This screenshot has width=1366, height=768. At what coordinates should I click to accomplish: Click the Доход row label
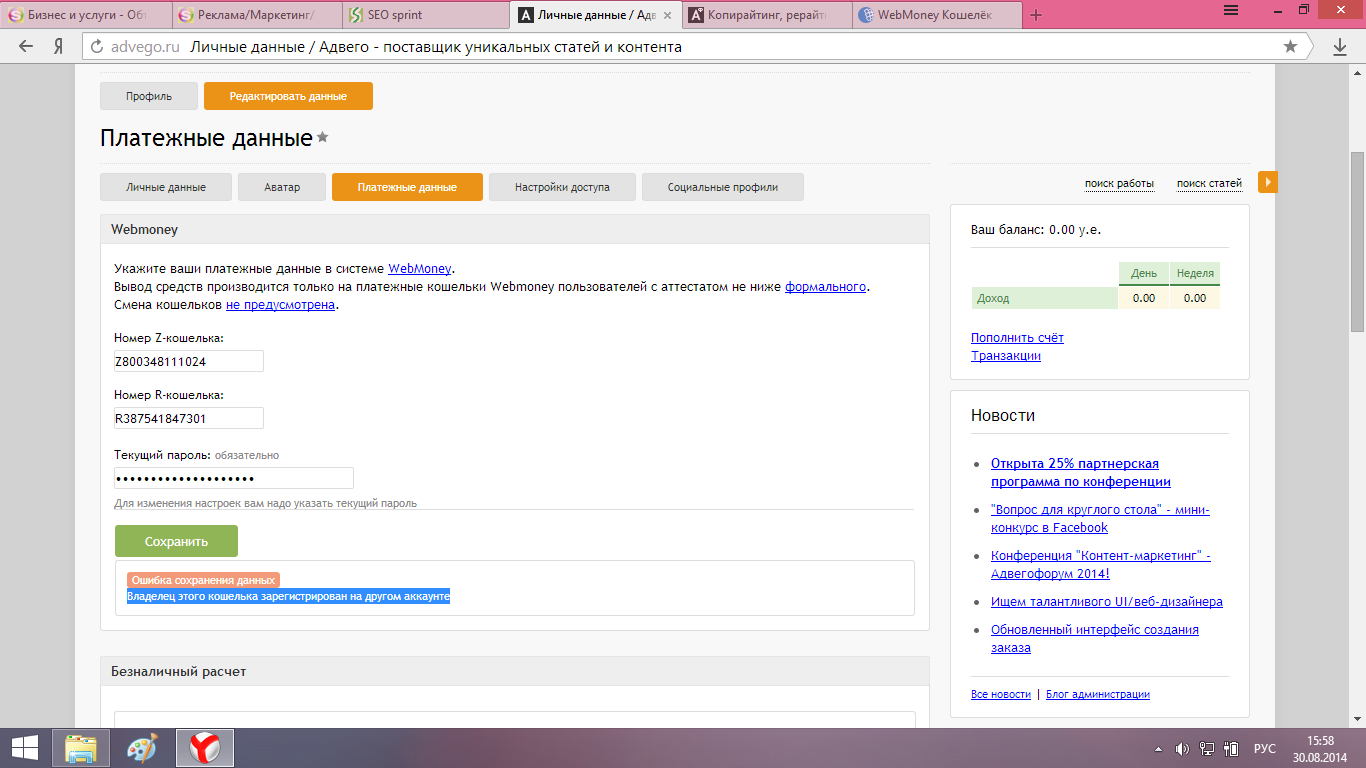click(1044, 298)
